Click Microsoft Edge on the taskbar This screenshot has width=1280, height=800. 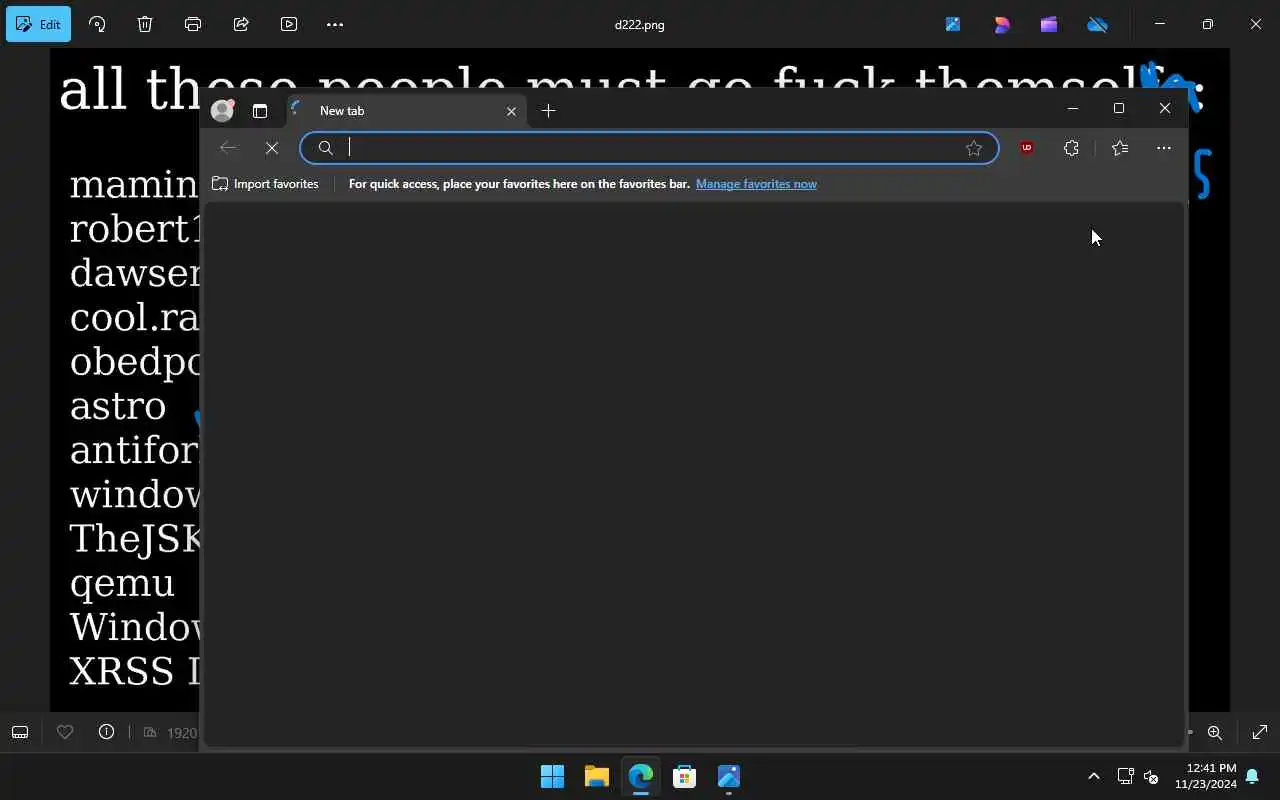point(641,776)
